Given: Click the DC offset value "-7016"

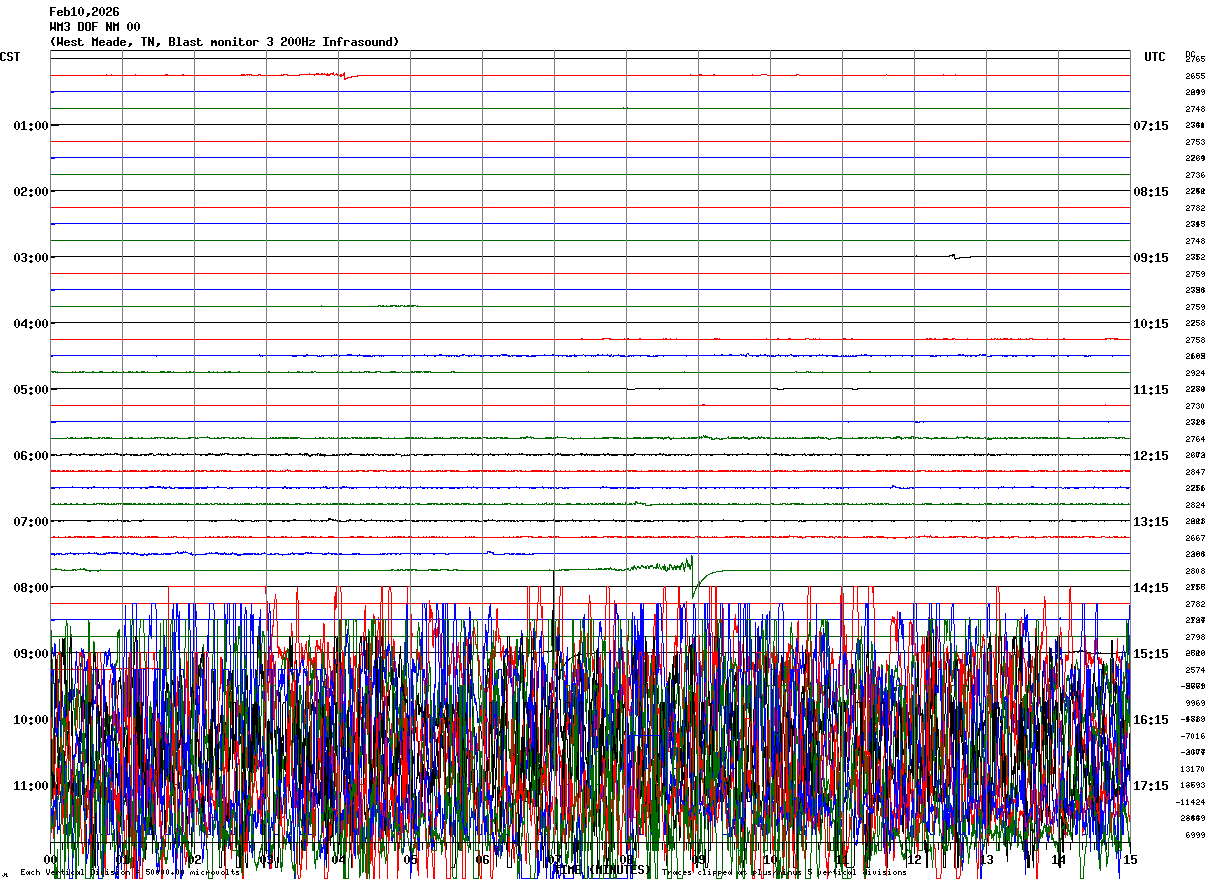Looking at the screenshot, I should tap(1193, 736).
